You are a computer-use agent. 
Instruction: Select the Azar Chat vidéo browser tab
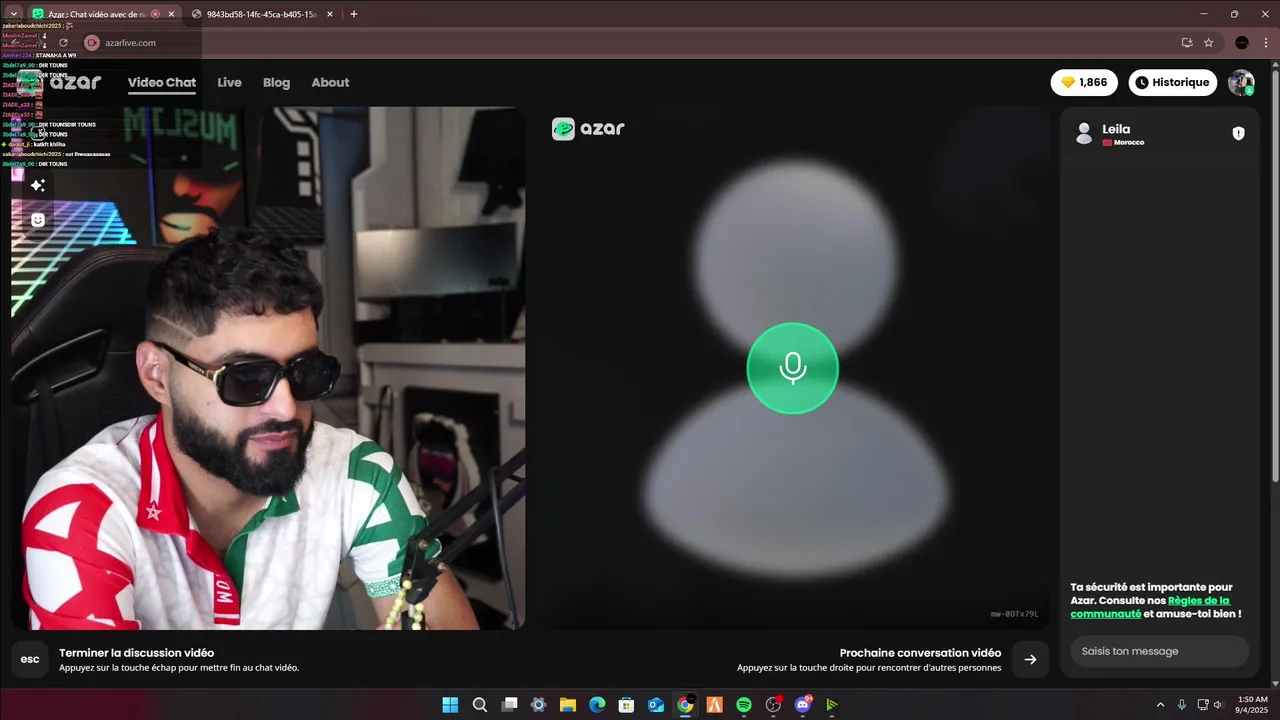[x=103, y=14]
